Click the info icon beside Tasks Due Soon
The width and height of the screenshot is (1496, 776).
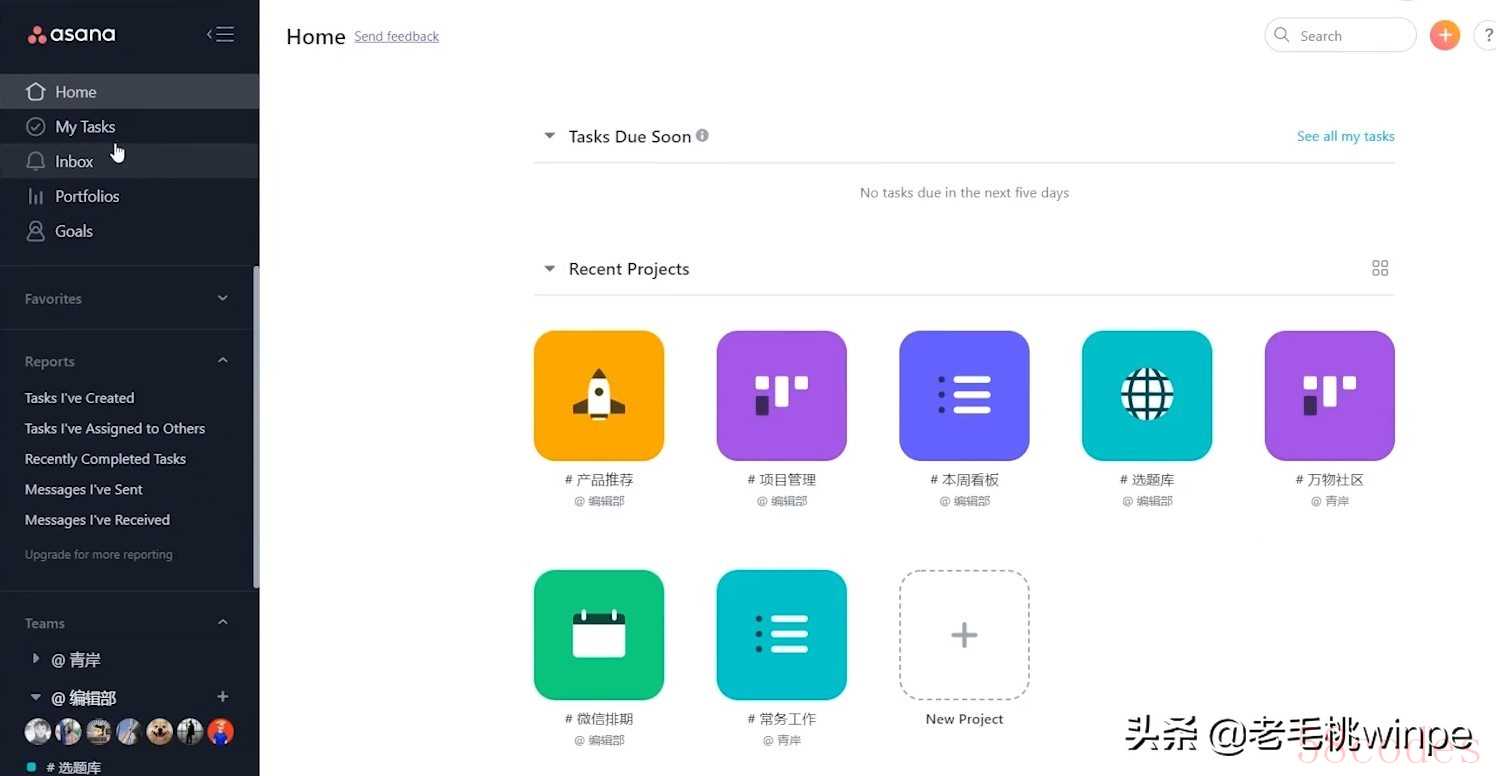click(703, 136)
